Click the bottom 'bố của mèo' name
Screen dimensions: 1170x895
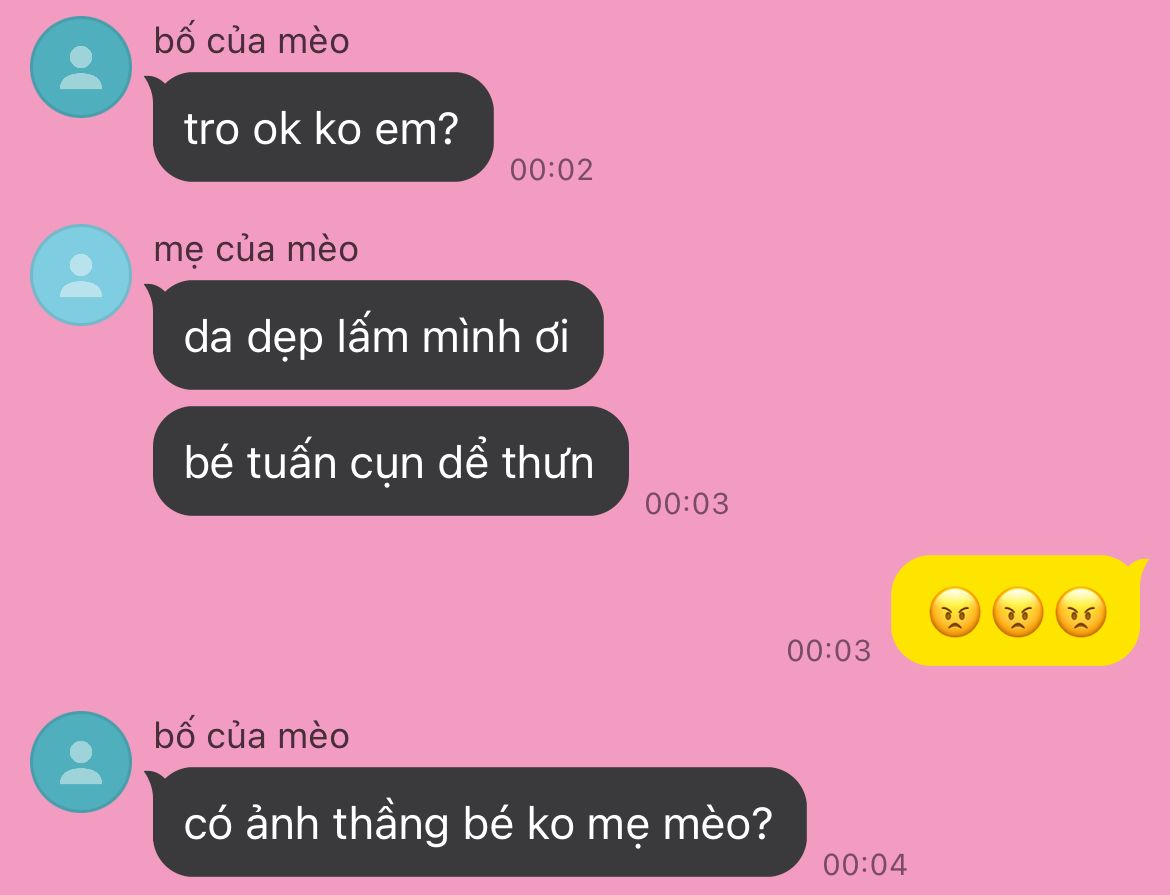[x=251, y=735]
